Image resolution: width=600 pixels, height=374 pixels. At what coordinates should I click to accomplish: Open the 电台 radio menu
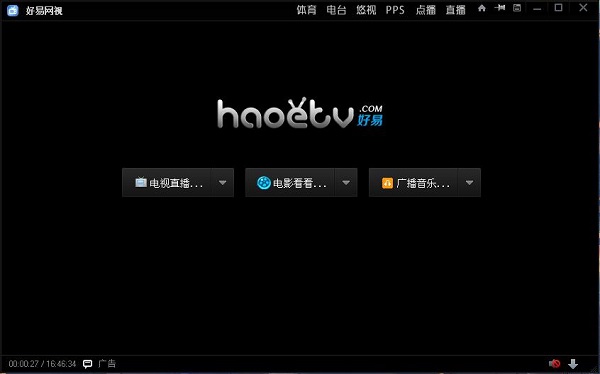pyautogui.click(x=336, y=10)
